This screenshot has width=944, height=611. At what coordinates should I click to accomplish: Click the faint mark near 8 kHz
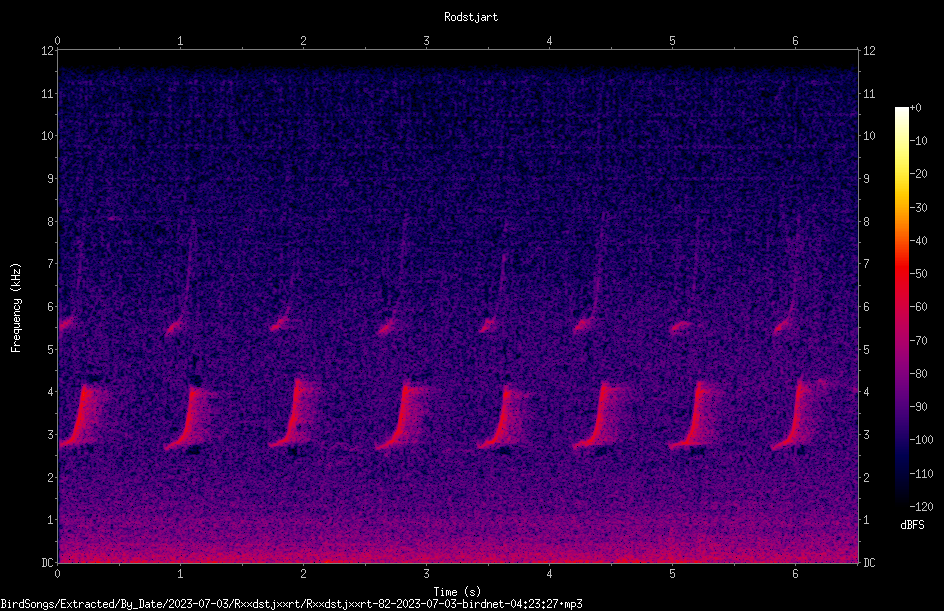pyautogui.click(x=113, y=219)
